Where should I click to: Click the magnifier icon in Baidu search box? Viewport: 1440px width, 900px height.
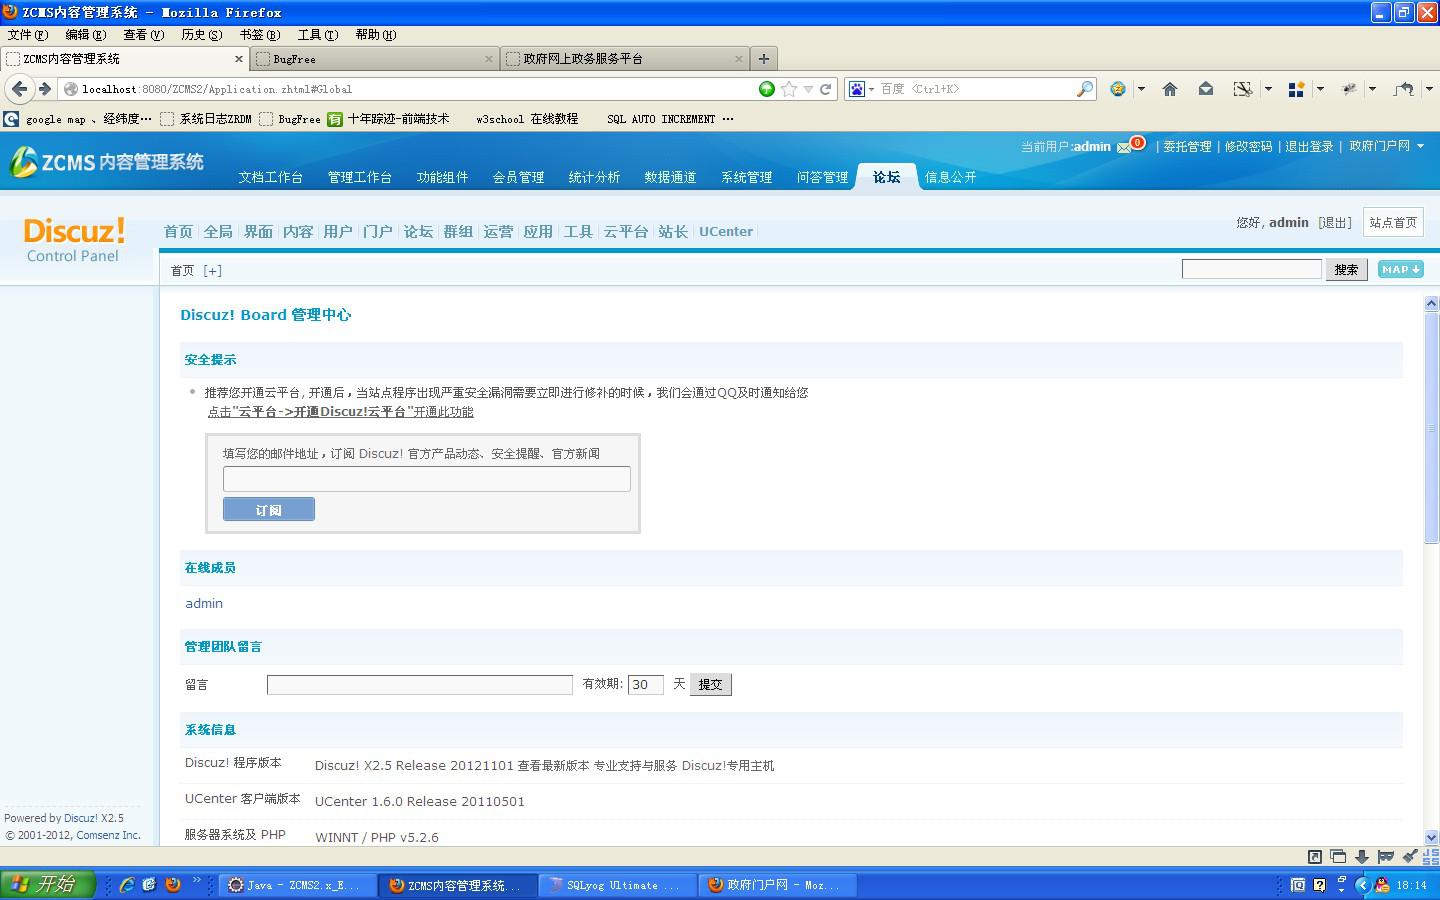pyautogui.click(x=1084, y=89)
